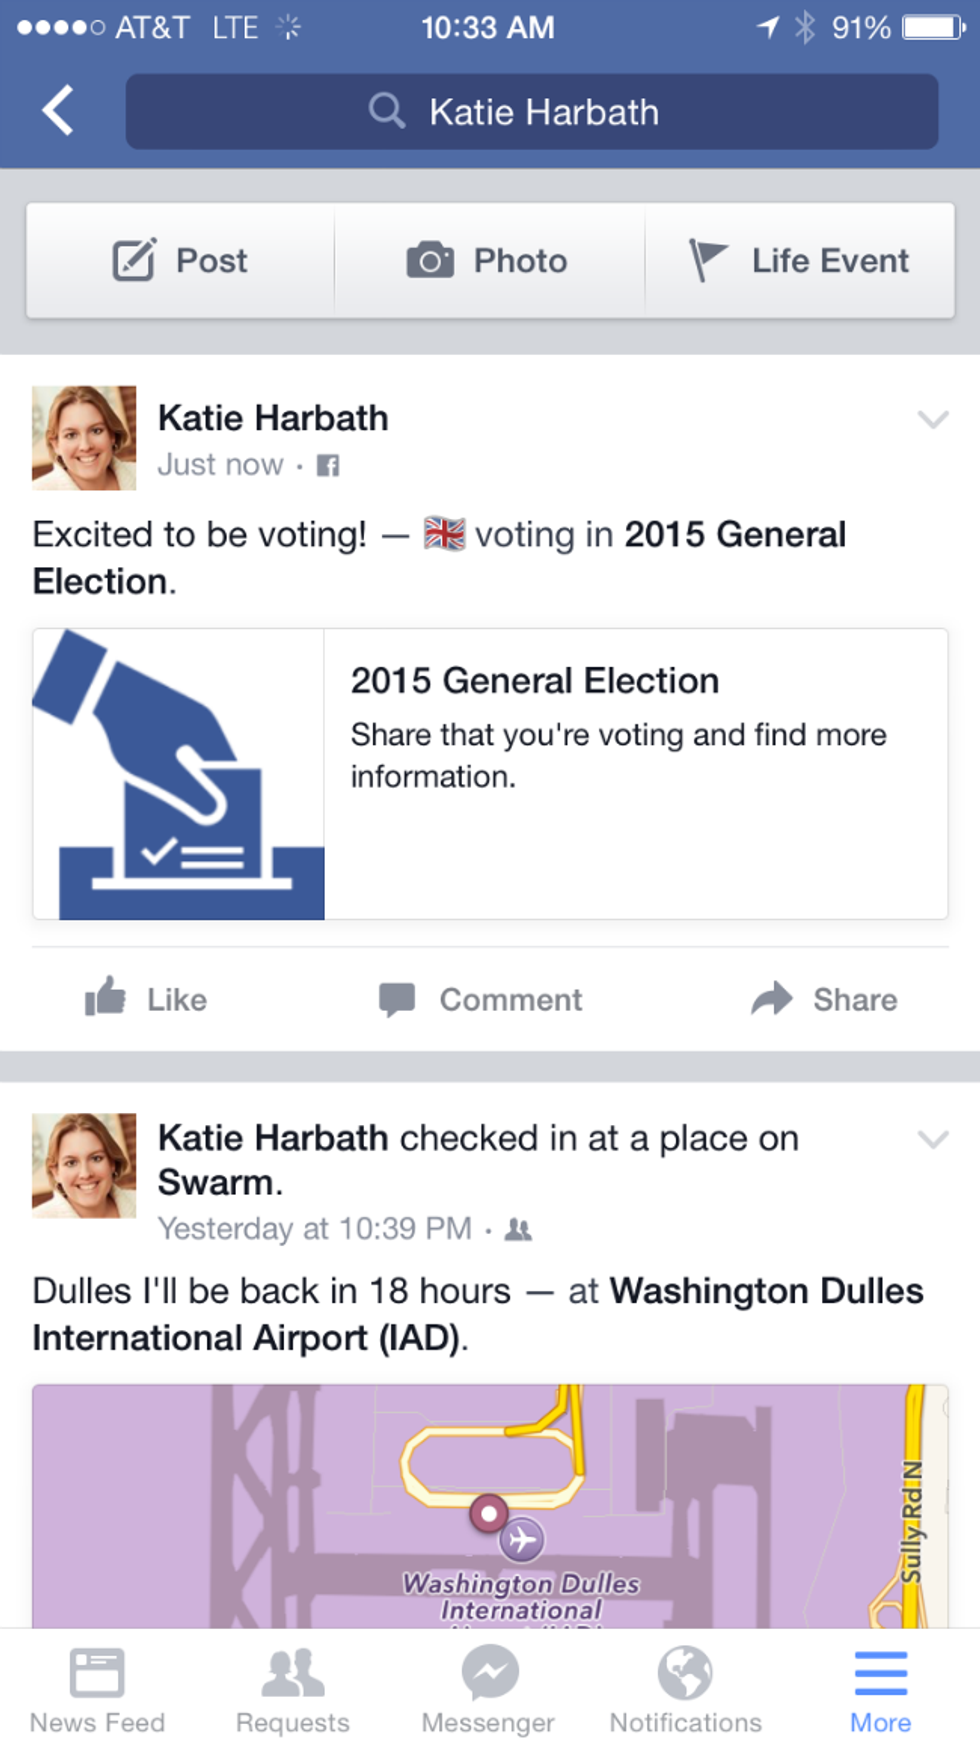The width and height of the screenshot is (980, 1743).
Task: Open the Notifications globe tab
Action: pyautogui.click(x=685, y=1686)
